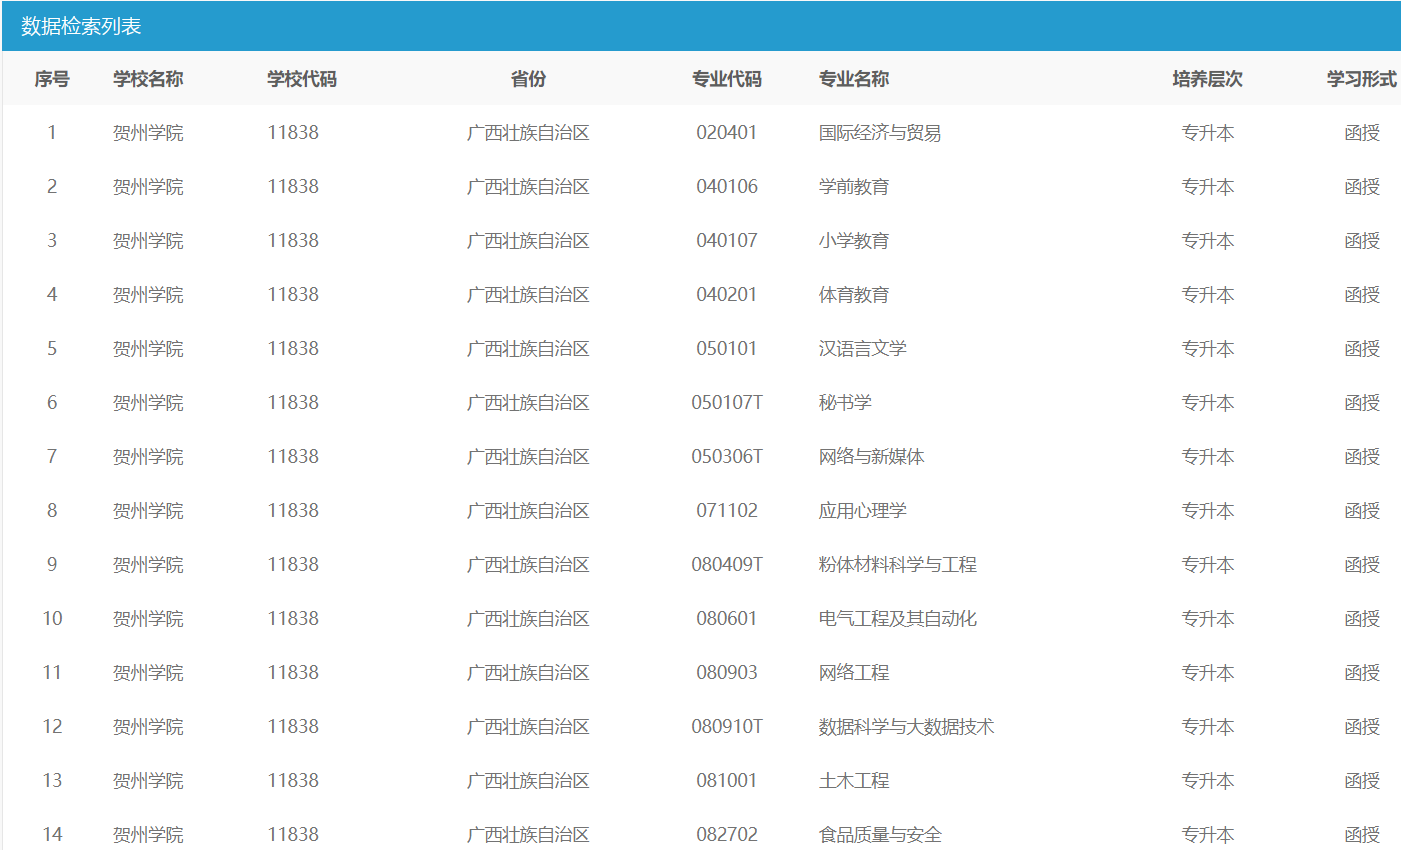Image resolution: width=1401 pixels, height=850 pixels.
Task: Click the 序号 column header
Action: point(52,79)
